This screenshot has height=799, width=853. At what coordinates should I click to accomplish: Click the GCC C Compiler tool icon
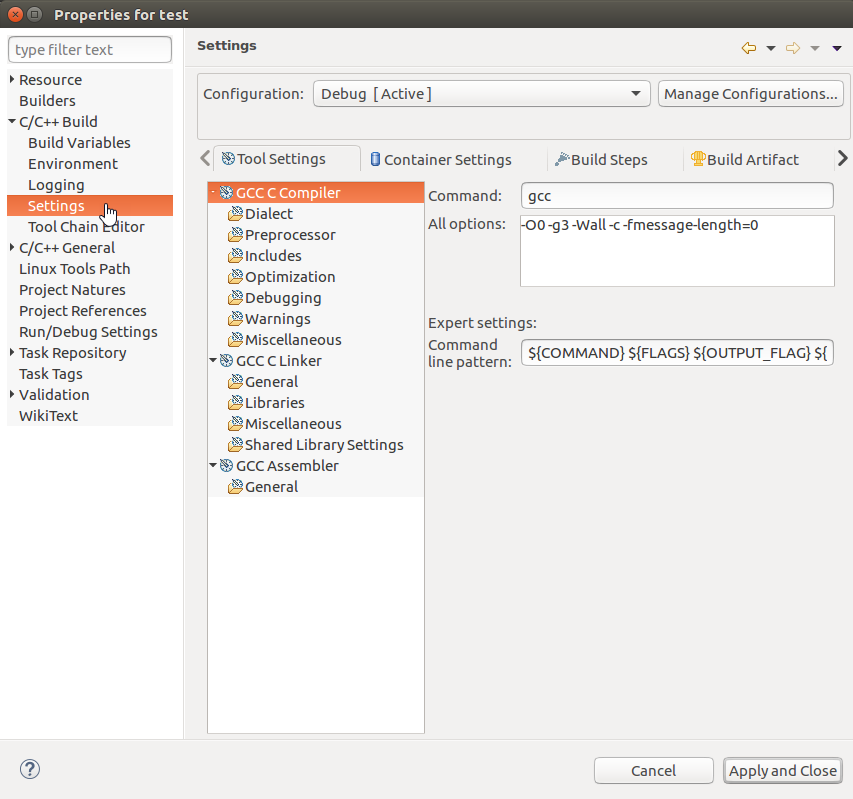(x=226, y=193)
